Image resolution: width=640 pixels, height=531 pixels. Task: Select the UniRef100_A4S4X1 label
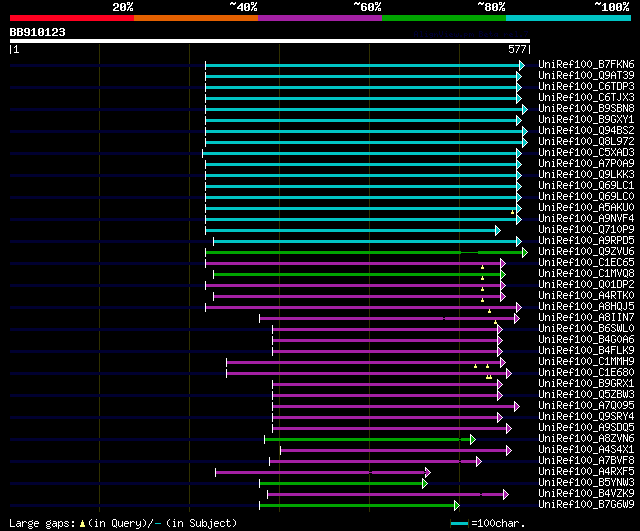(586, 450)
